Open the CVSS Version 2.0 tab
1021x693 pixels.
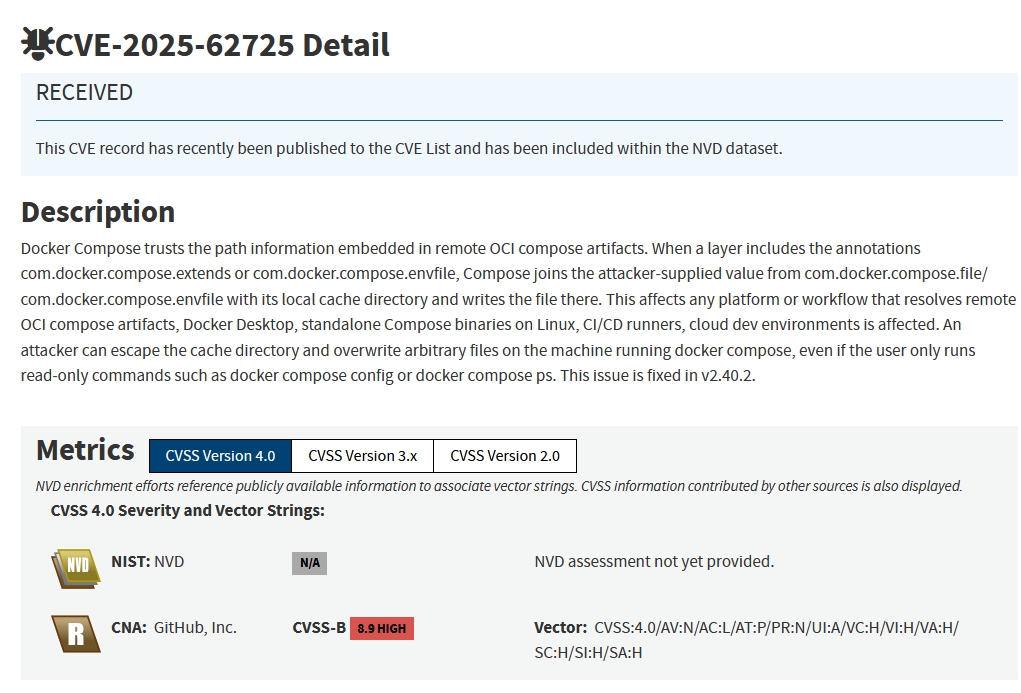[505, 456]
